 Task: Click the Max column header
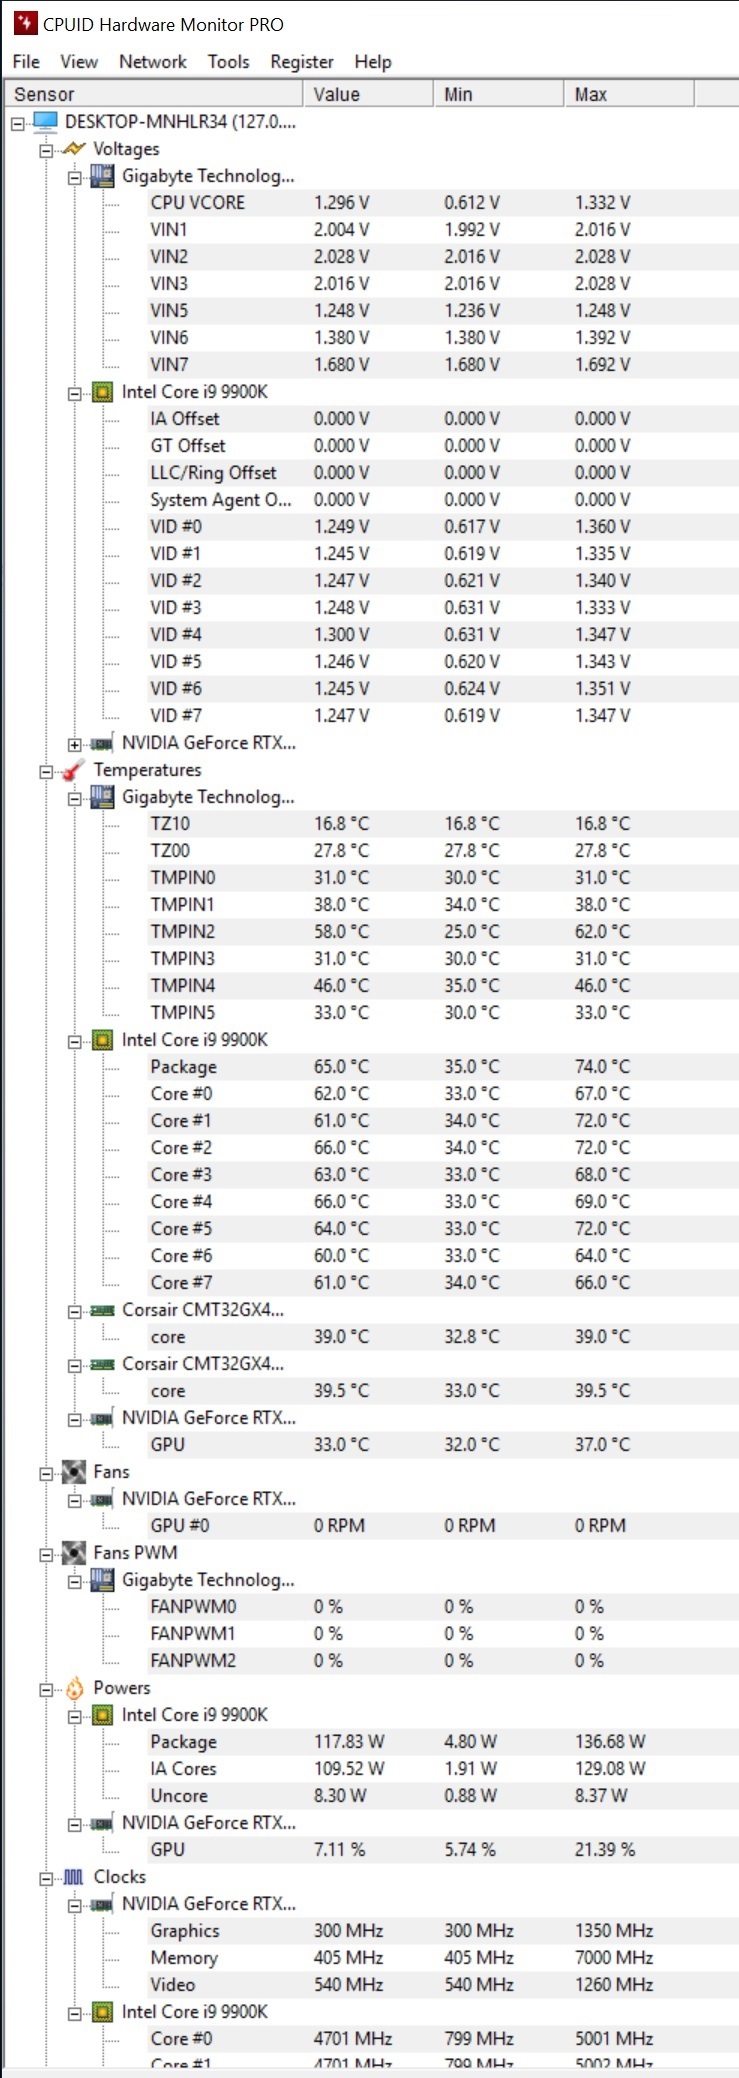point(629,94)
